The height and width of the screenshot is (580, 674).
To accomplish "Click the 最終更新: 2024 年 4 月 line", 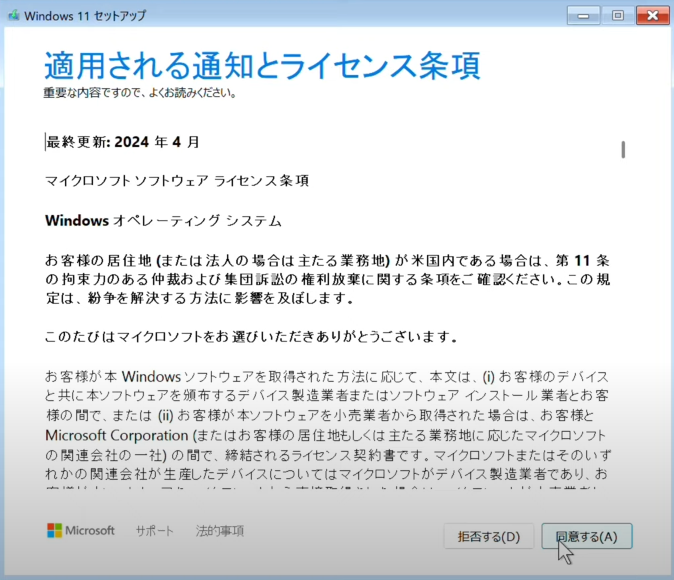I will 123,142.
